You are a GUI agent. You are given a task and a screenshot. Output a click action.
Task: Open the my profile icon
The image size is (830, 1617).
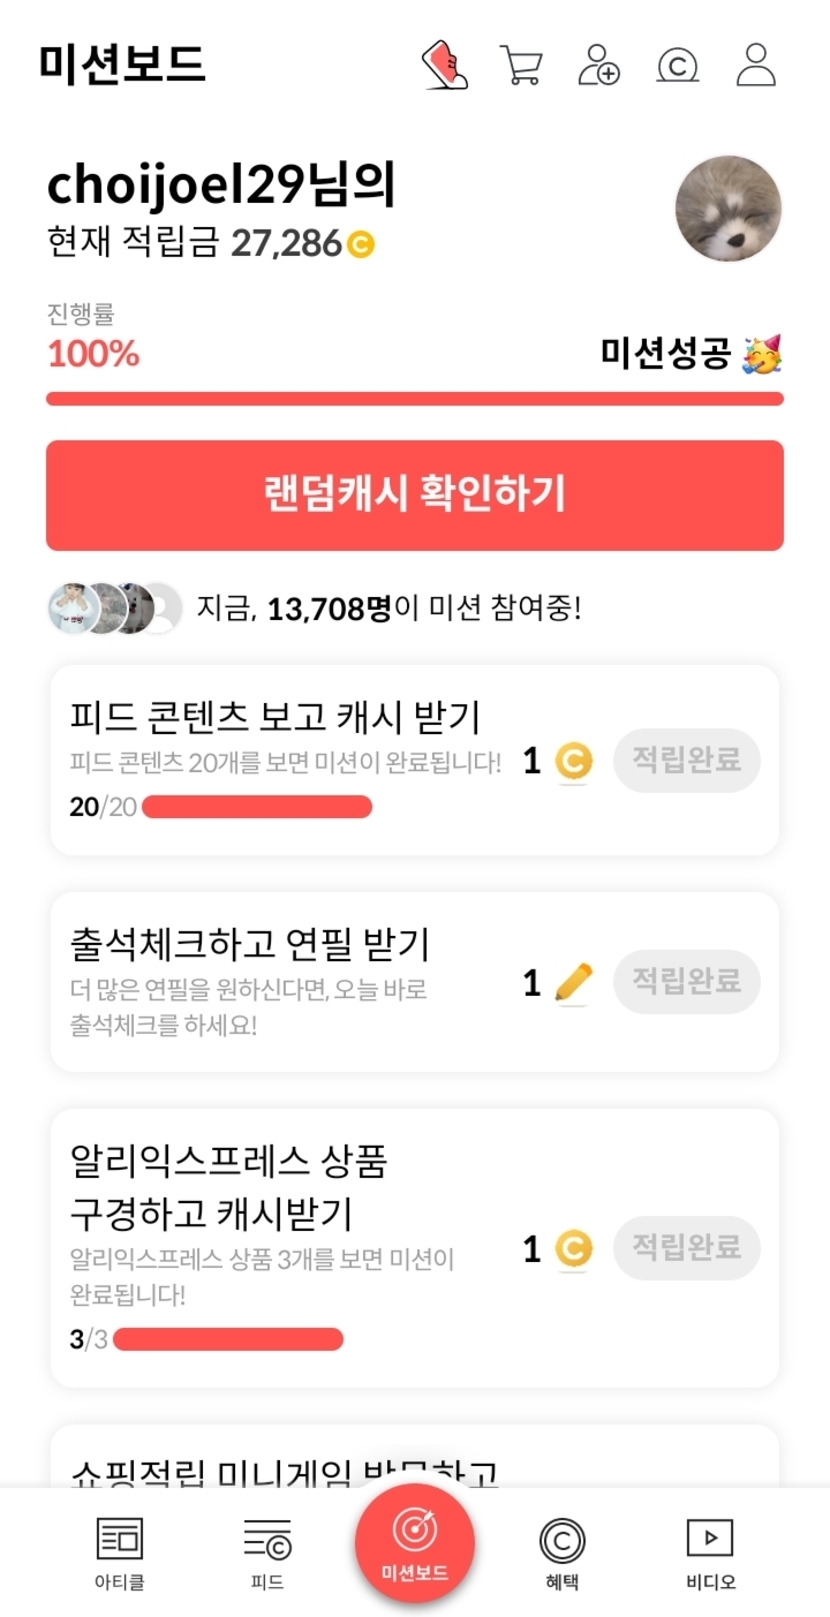[756, 65]
